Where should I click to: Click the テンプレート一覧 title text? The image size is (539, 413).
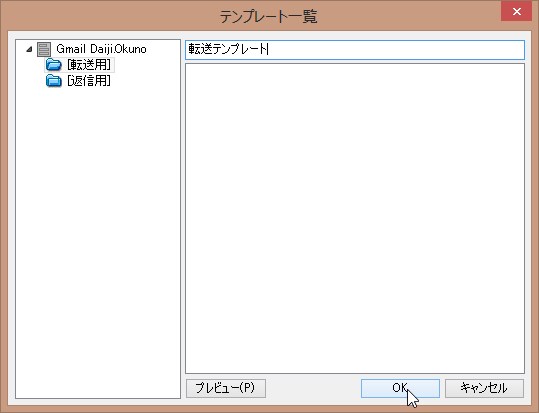click(268, 17)
